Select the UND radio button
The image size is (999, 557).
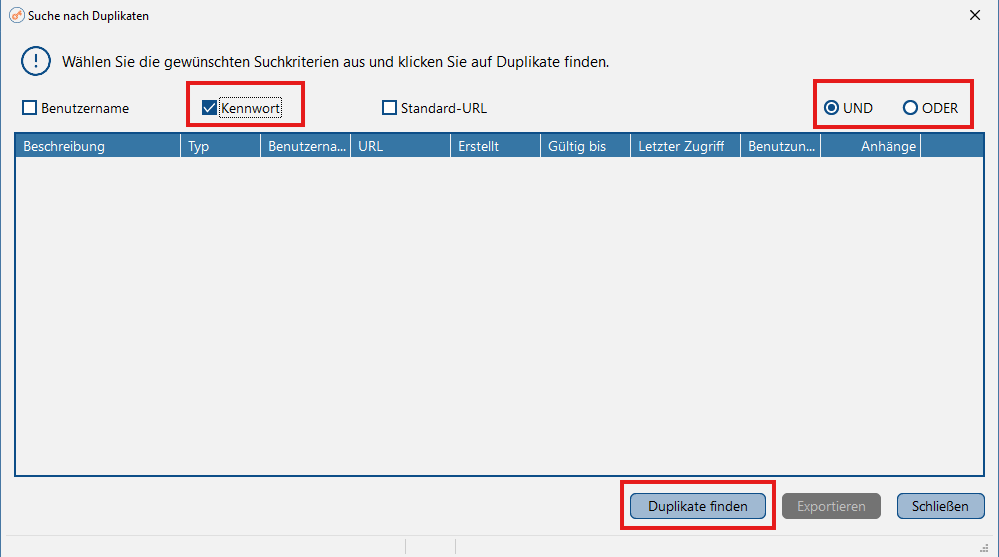click(x=831, y=108)
